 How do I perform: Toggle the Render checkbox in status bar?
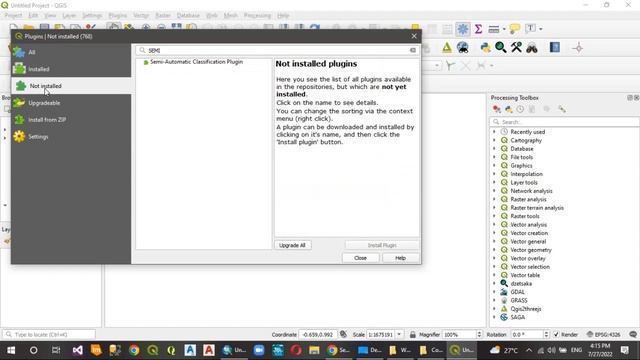(x=556, y=334)
